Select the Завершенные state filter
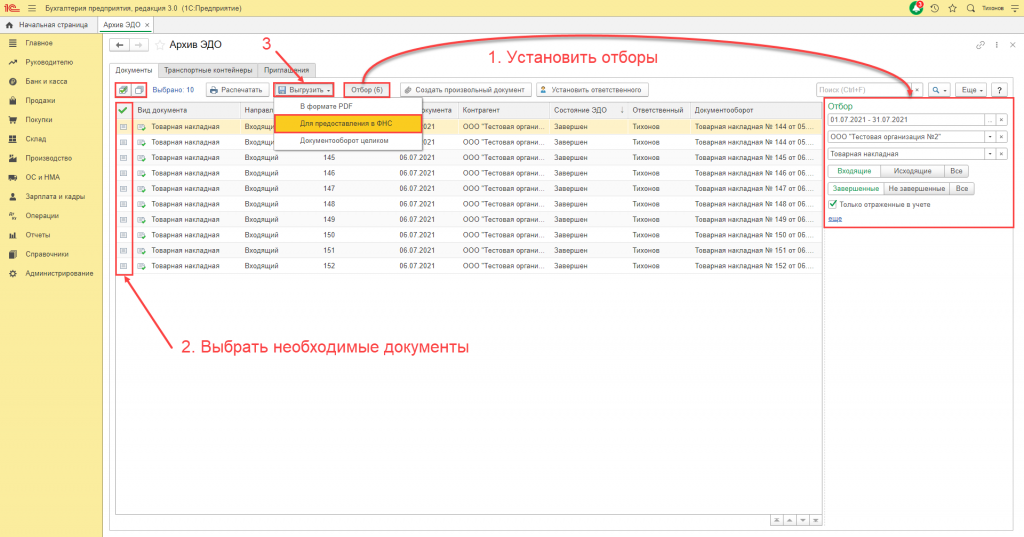This screenshot has height=537, width=1024. (856, 189)
